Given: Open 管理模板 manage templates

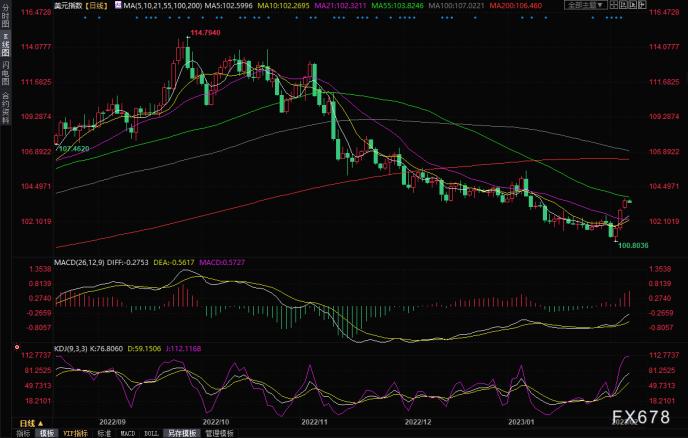Looking at the screenshot, I should (219, 433).
